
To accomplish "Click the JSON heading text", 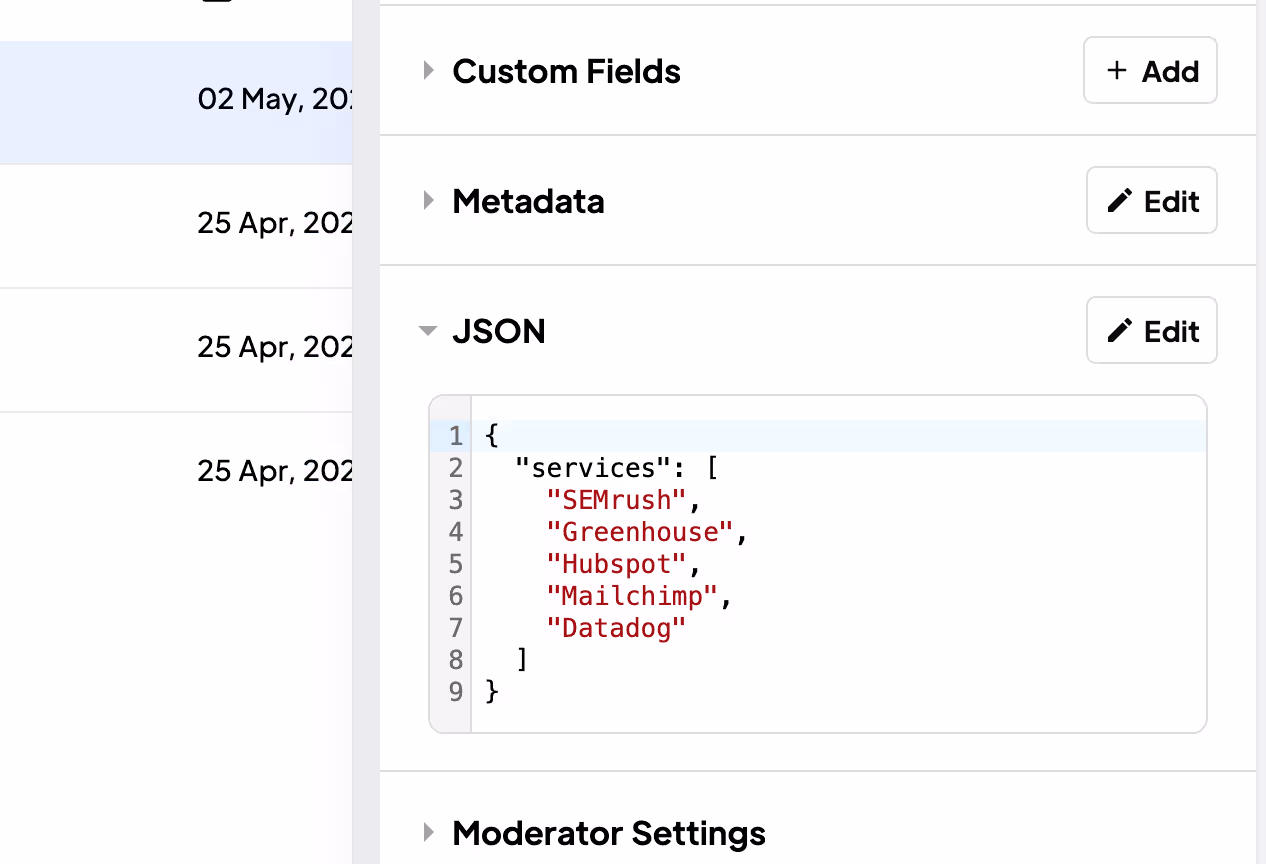I will click(x=499, y=331).
